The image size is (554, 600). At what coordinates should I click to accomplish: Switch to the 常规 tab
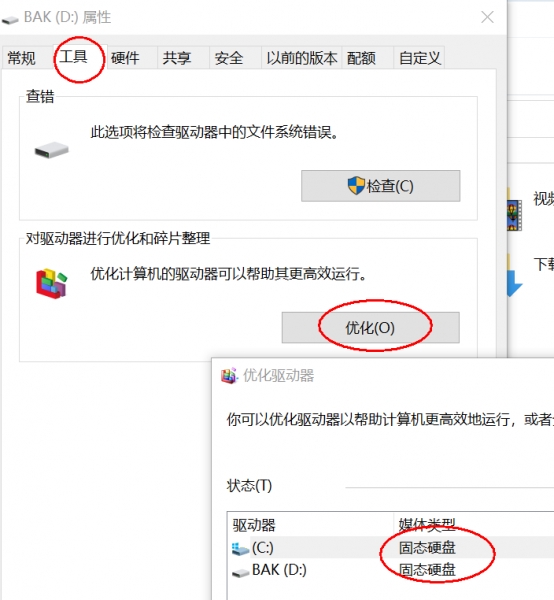(22, 58)
